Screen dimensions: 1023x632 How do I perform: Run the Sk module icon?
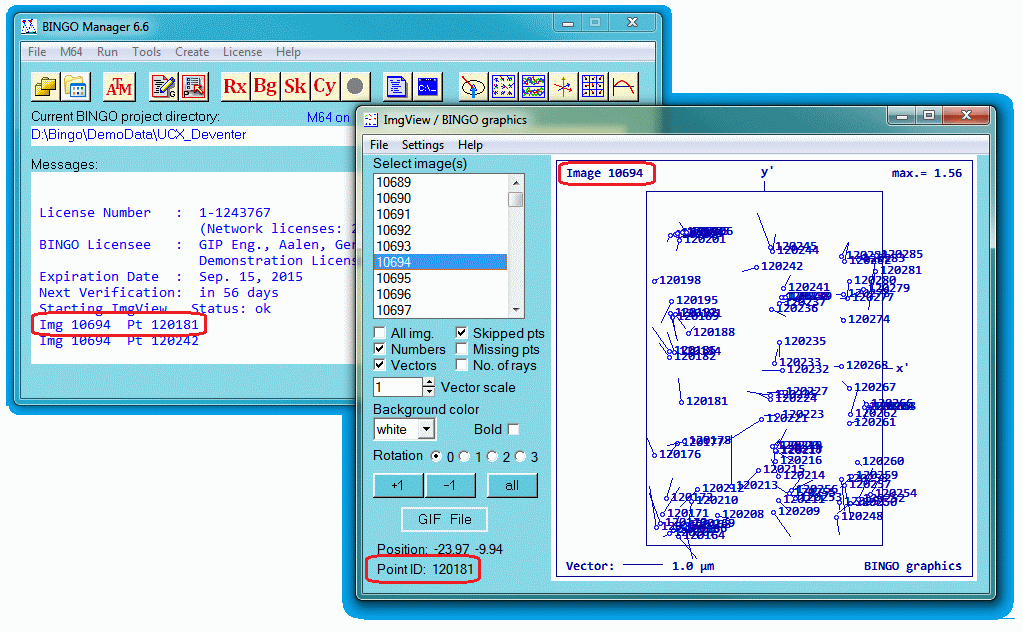(295, 87)
